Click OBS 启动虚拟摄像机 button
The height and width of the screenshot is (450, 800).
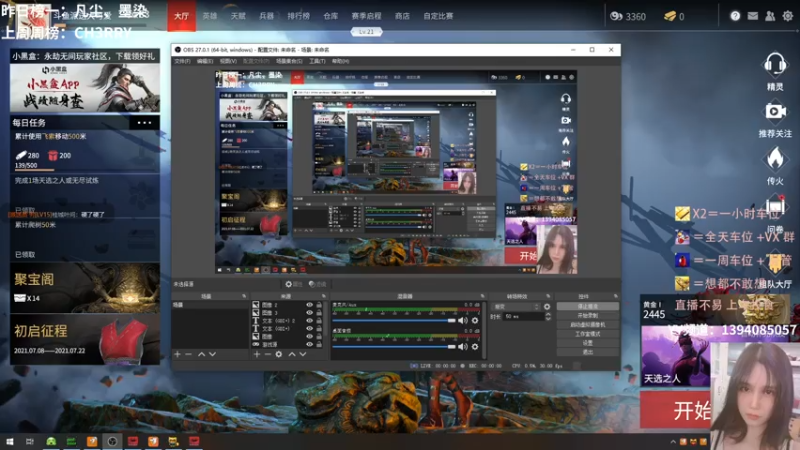[588, 324]
